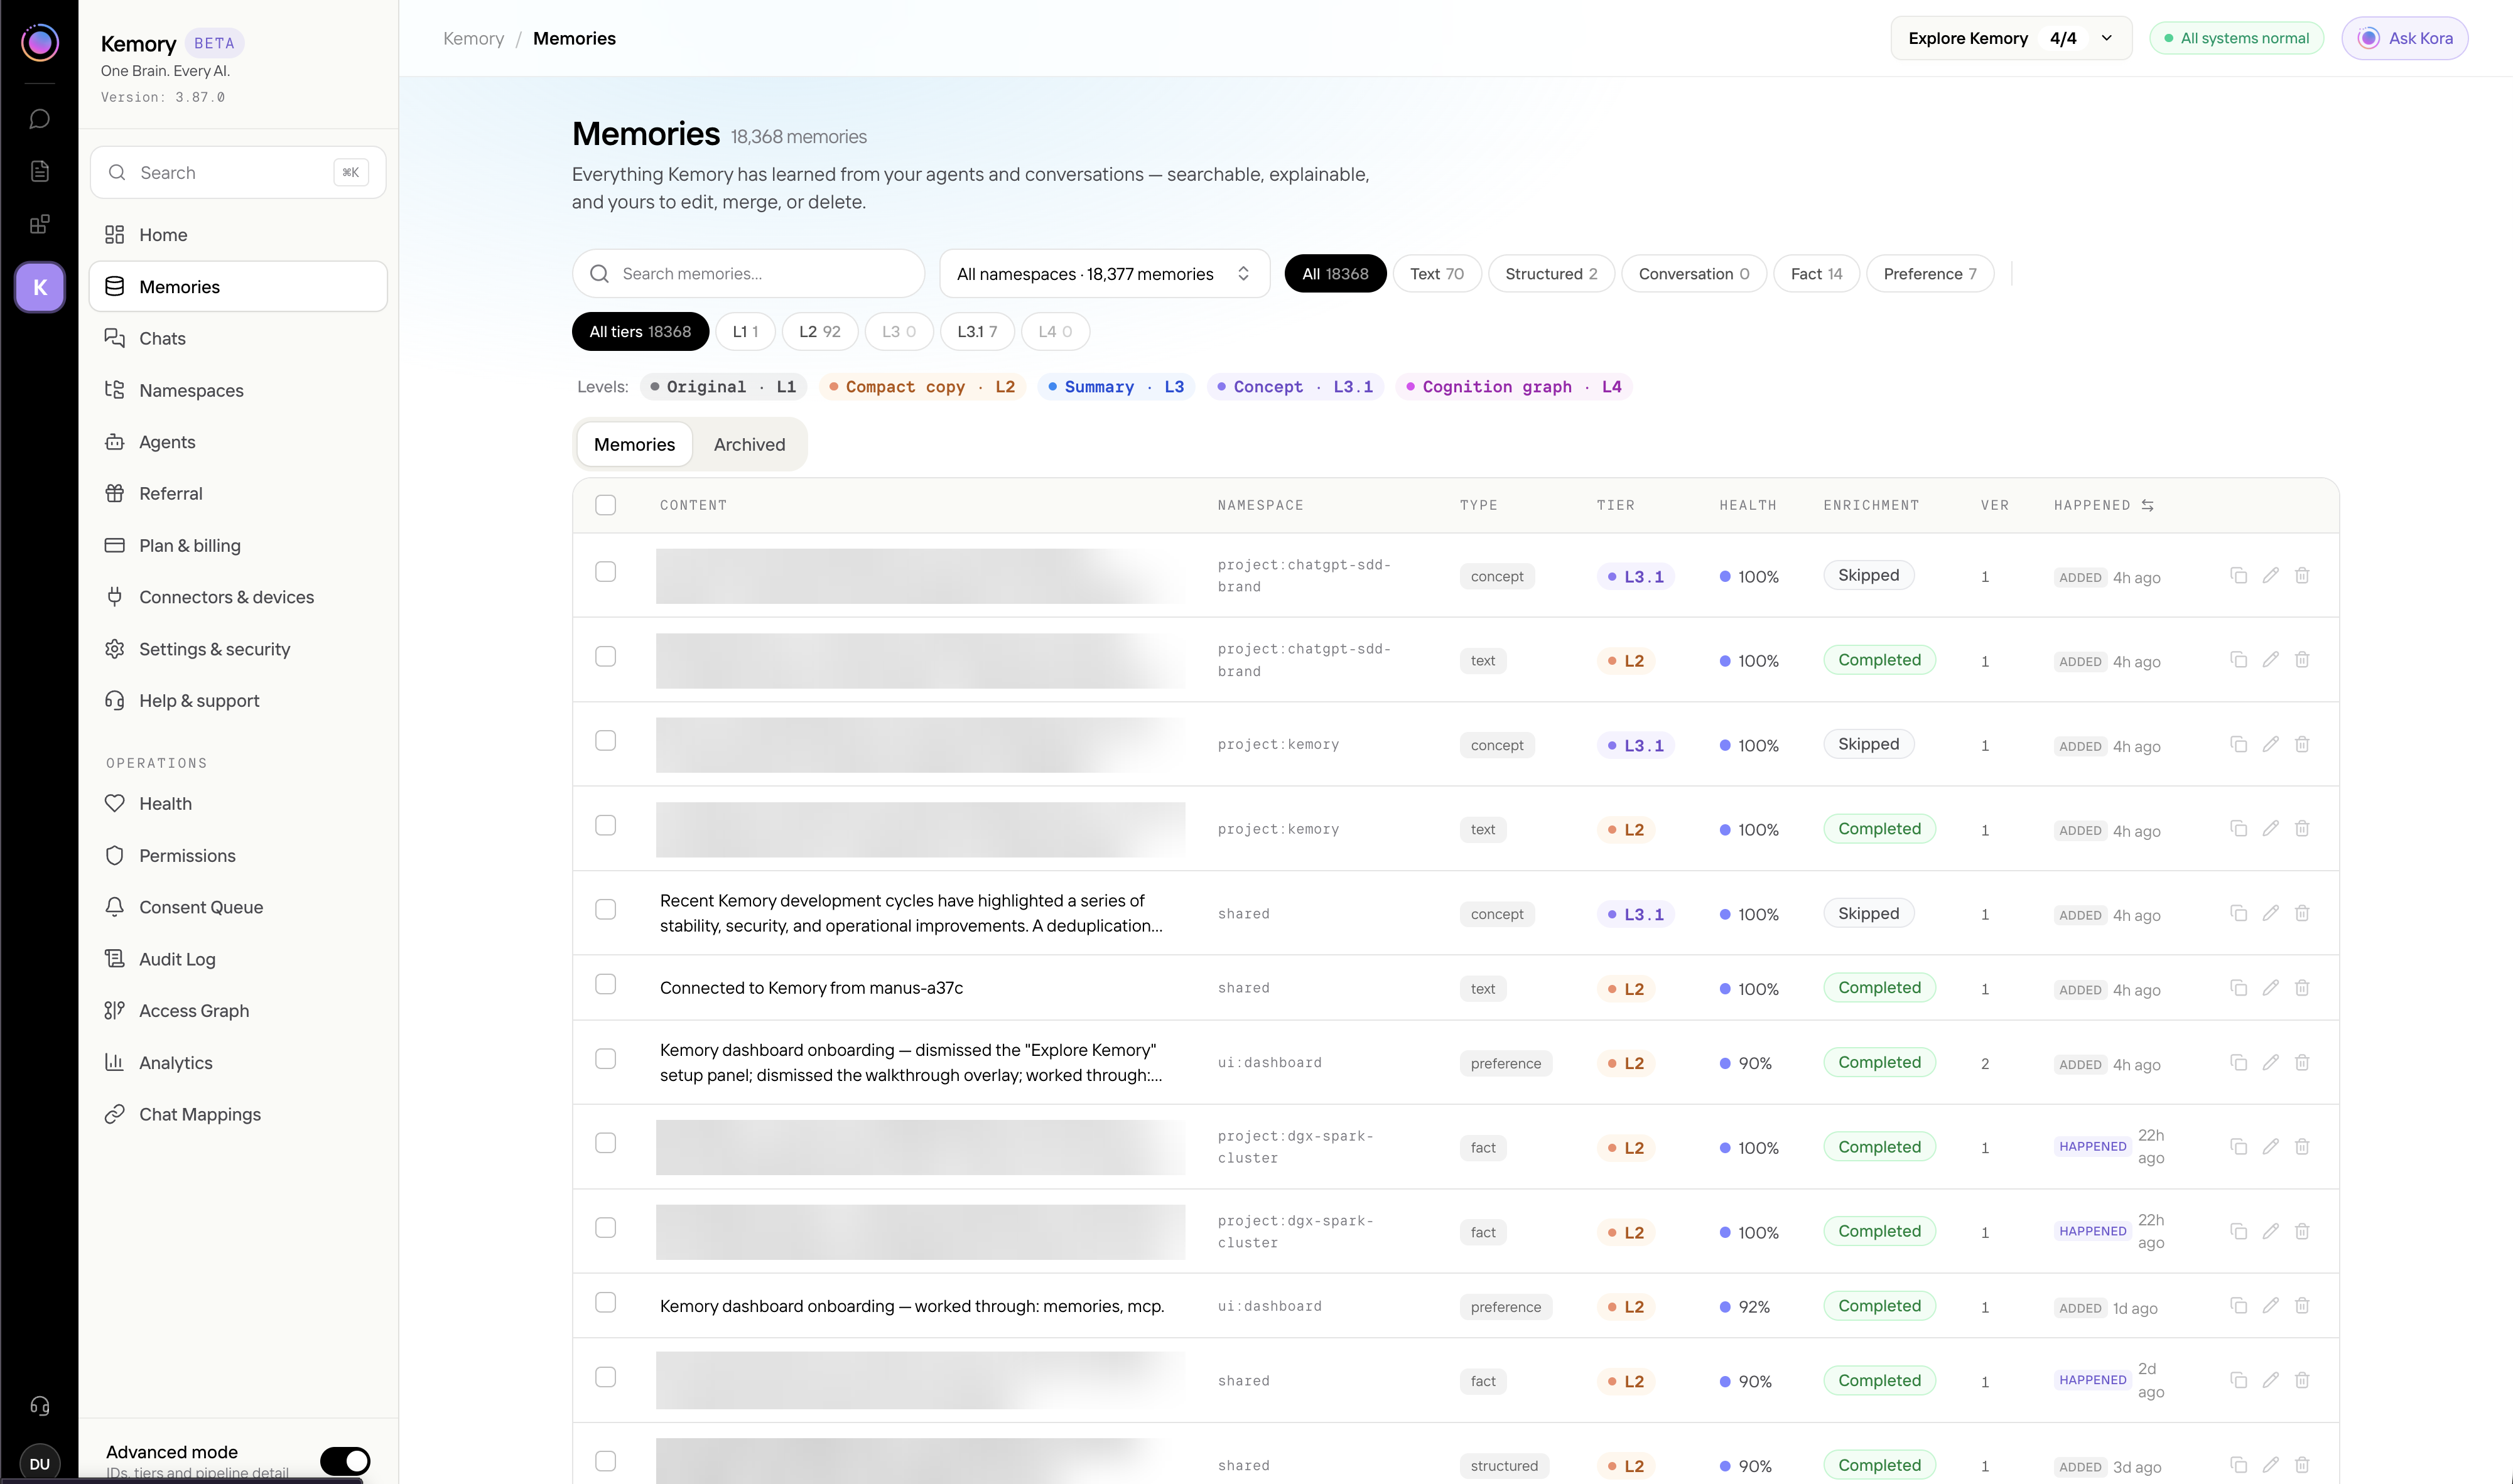
Task: Click the All systems normal status badge
Action: point(2236,38)
